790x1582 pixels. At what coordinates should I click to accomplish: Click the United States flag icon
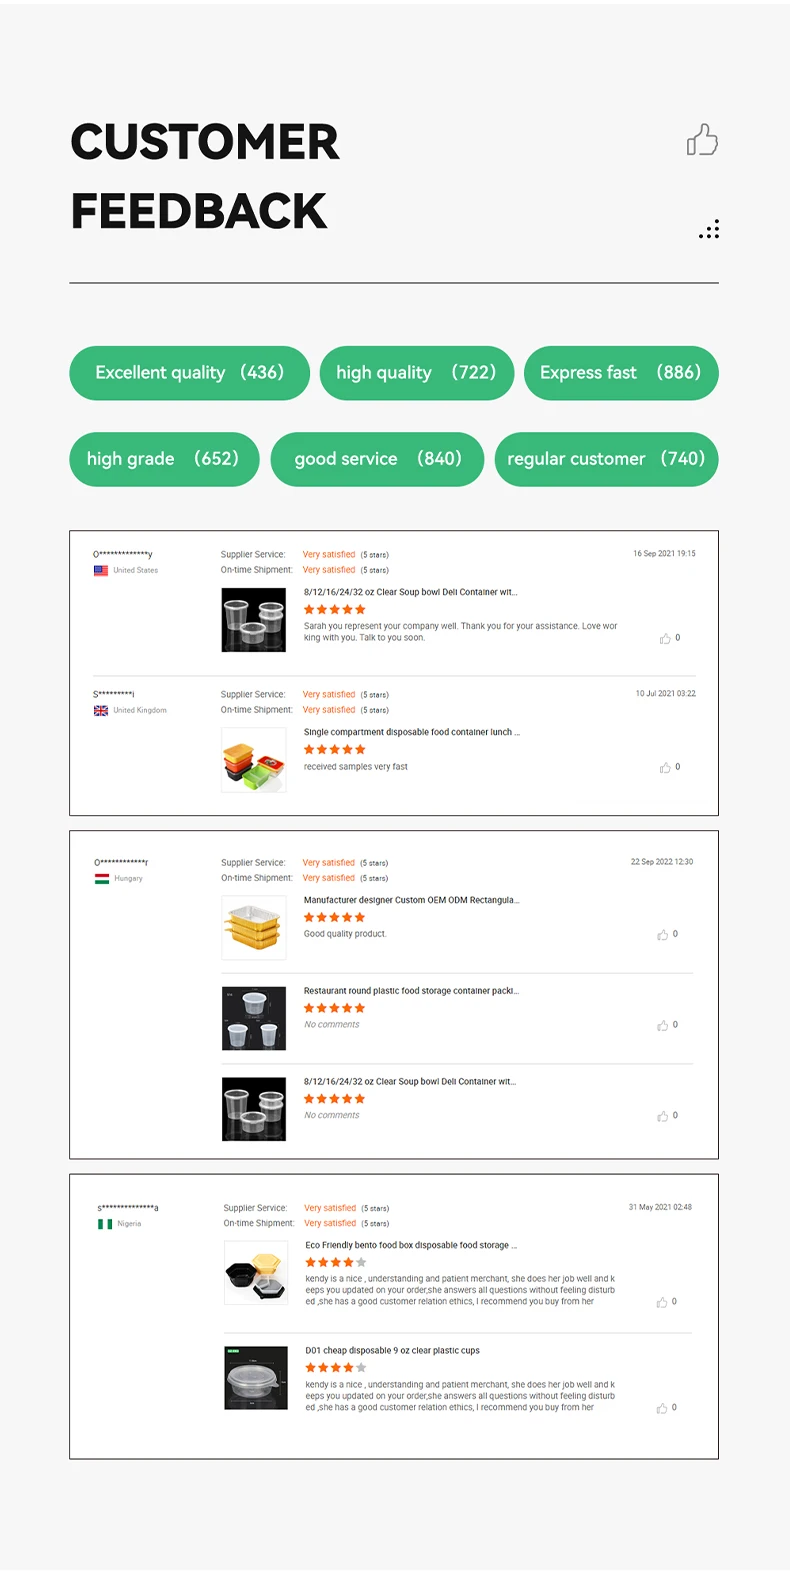(101, 571)
